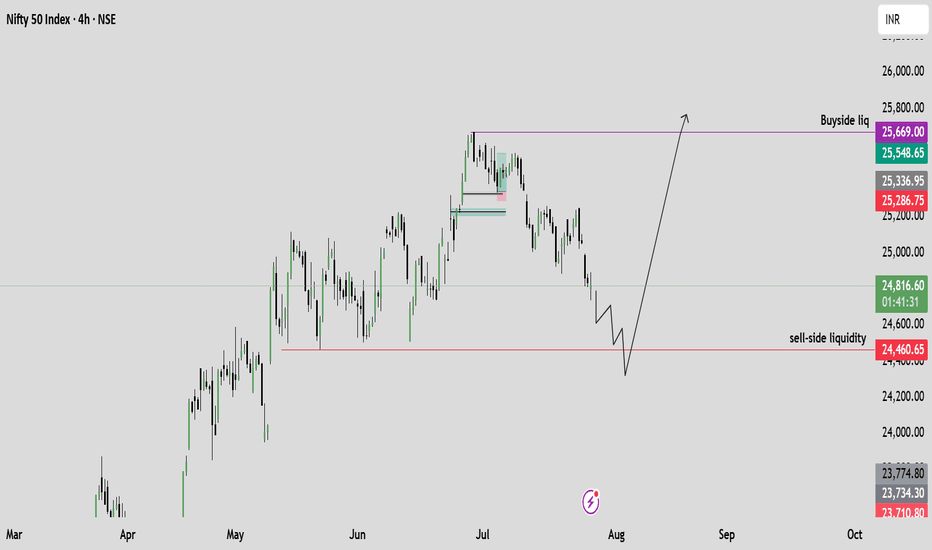Select the Buyside liq text annotation

[844, 121]
